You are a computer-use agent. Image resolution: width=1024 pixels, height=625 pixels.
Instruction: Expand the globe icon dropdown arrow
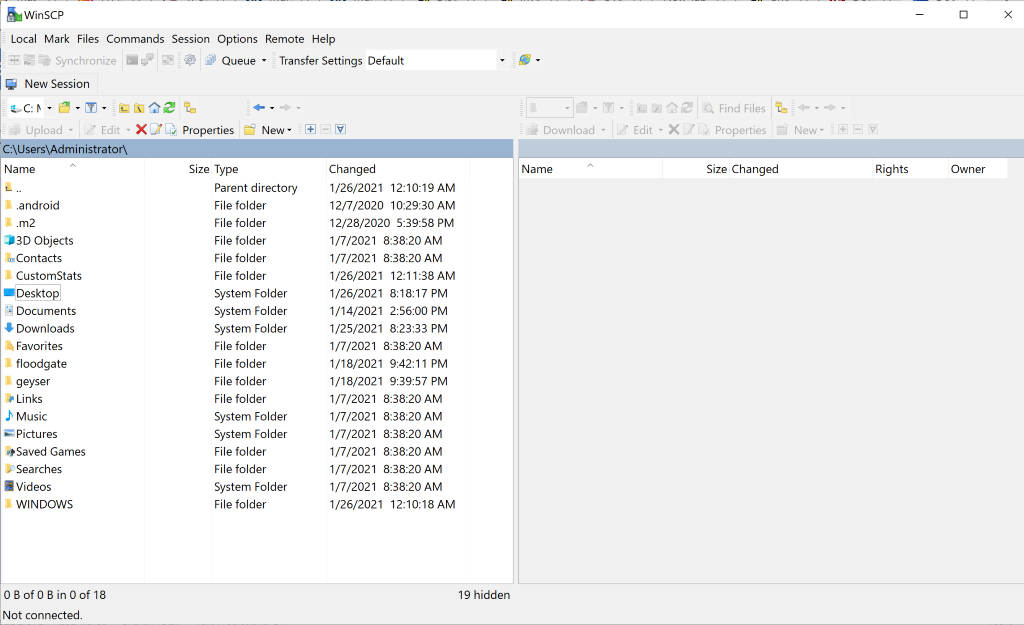tap(538, 60)
